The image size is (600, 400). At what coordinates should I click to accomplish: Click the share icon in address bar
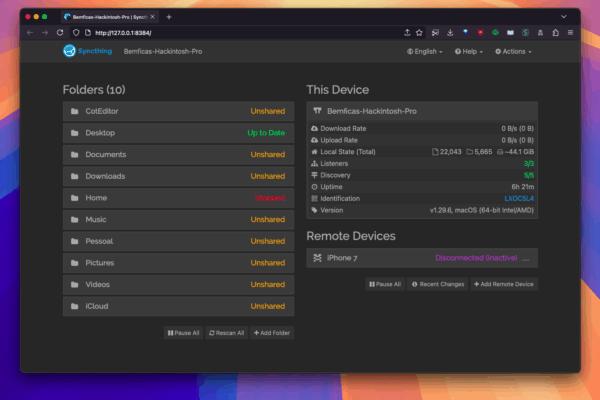pyautogui.click(x=407, y=33)
